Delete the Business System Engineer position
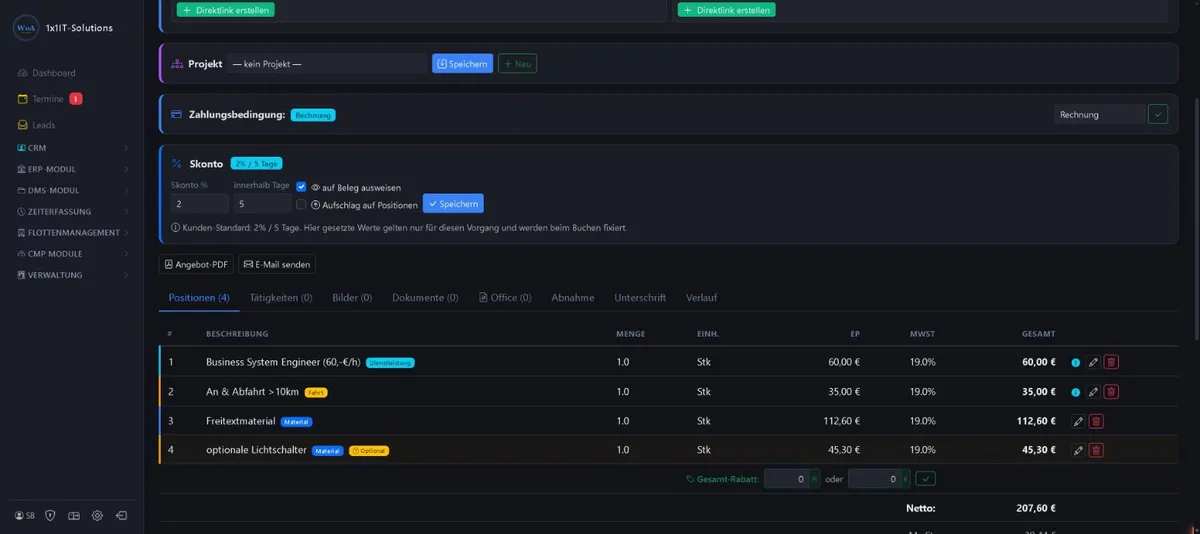The width and height of the screenshot is (1200, 534). pyautogui.click(x=1111, y=363)
